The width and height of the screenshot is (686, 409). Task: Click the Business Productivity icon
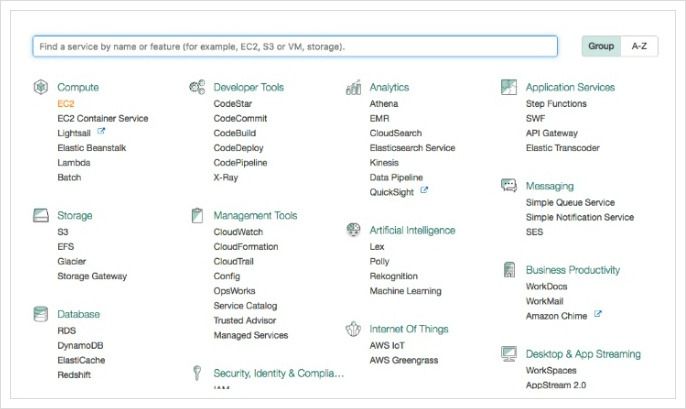[509, 269]
